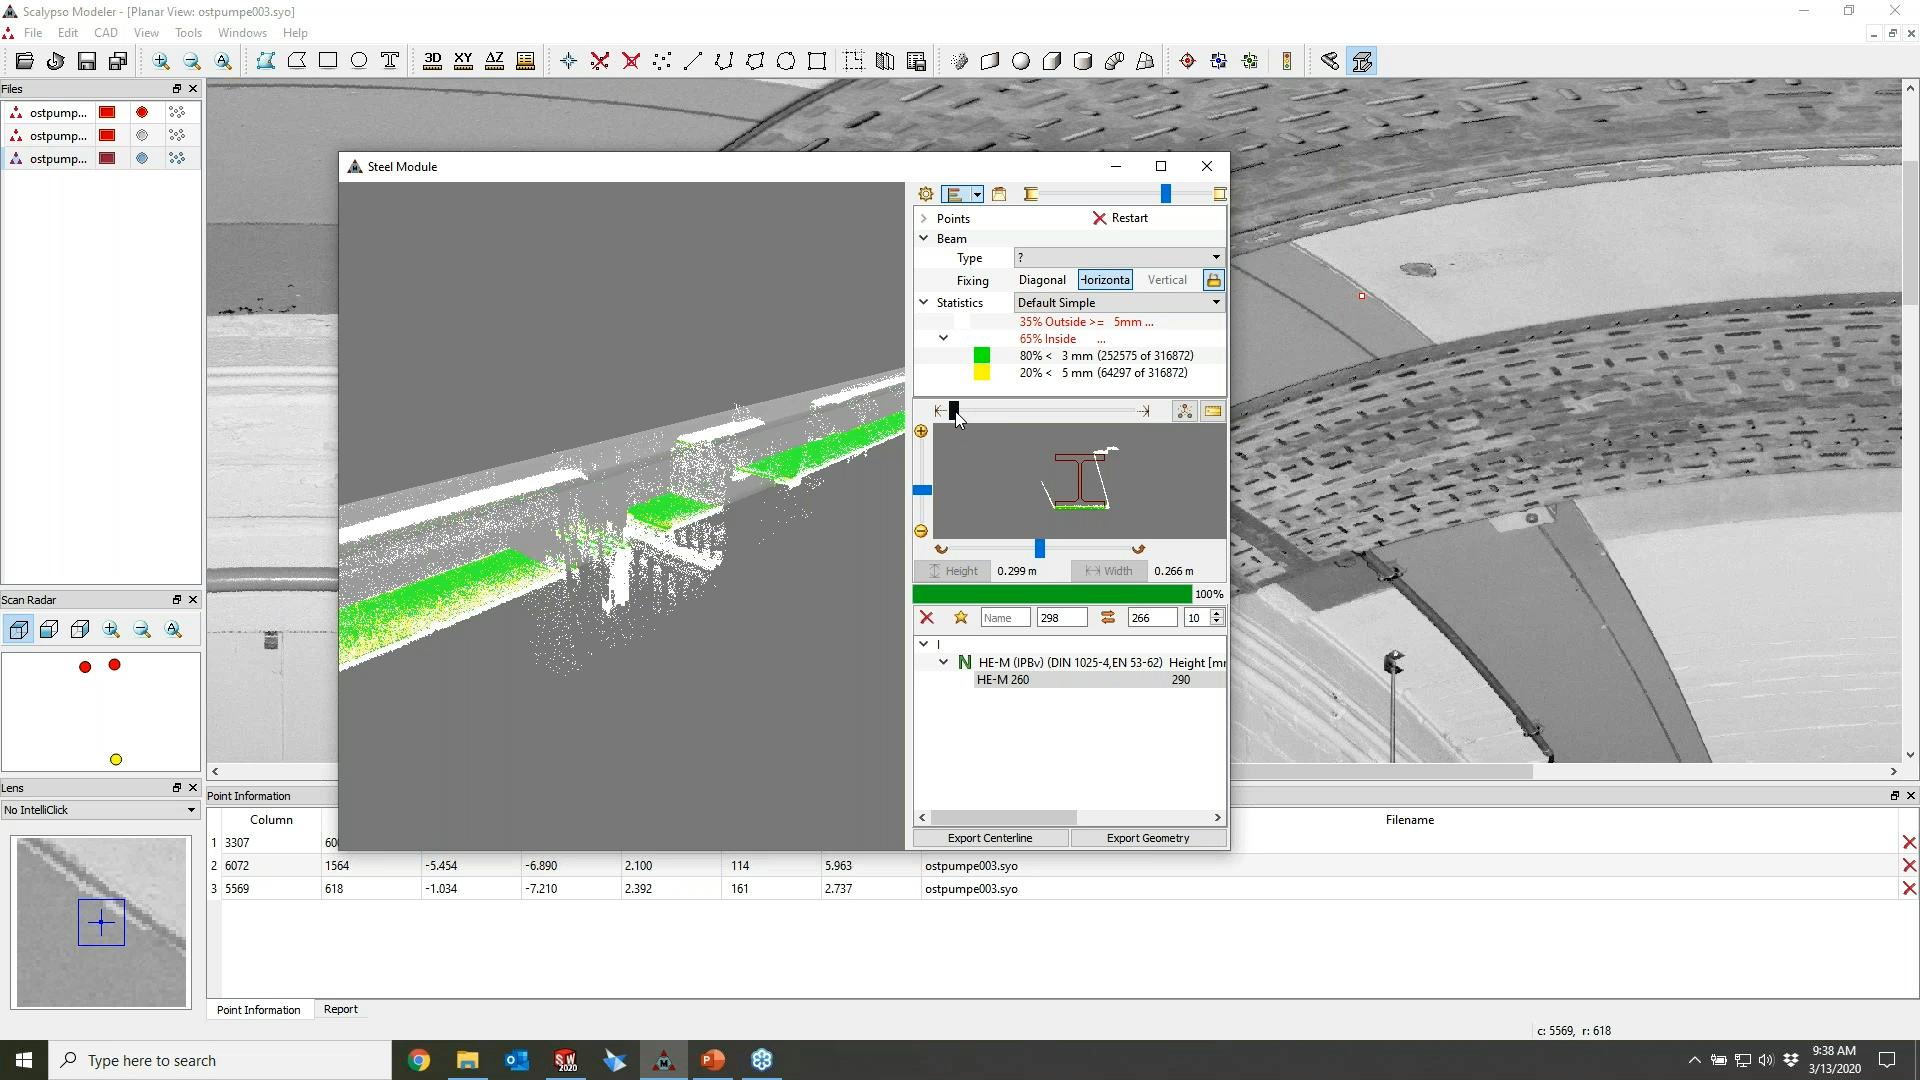Click the Restart button
1920x1080 pixels.
coord(1120,218)
